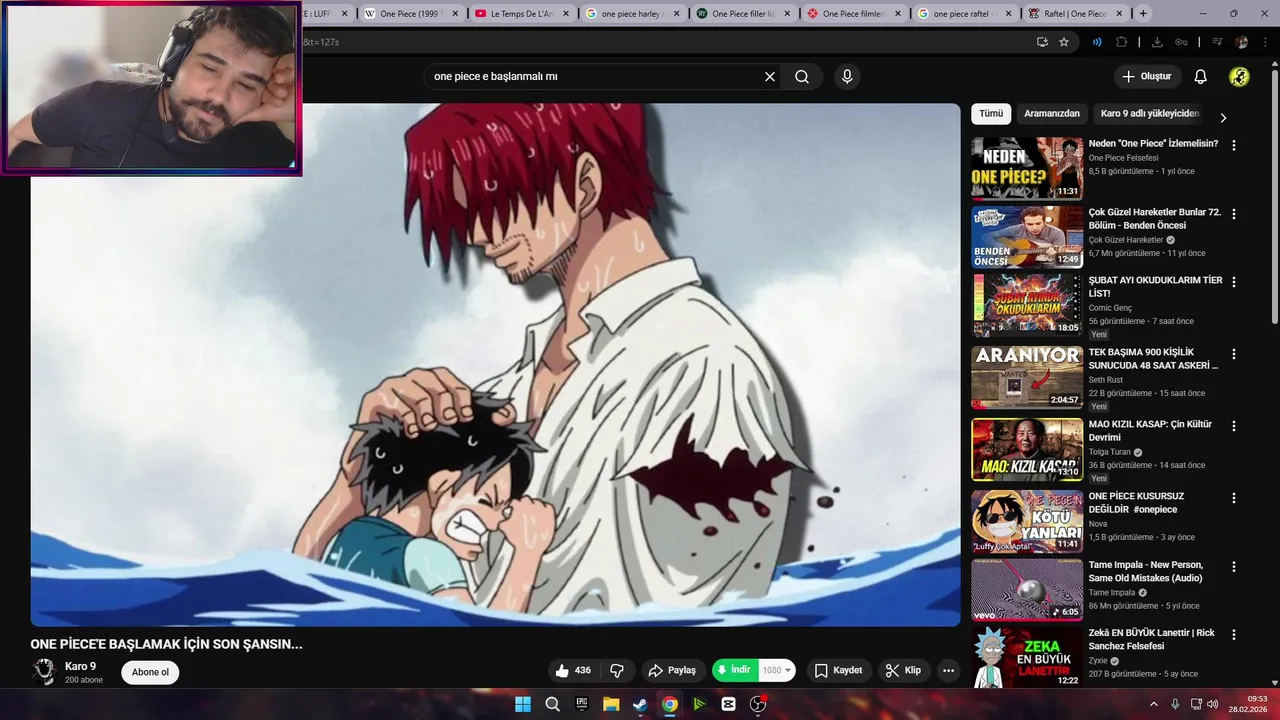Open Neden One Piece İzlemelisin thumbnail

(1027, 168)
